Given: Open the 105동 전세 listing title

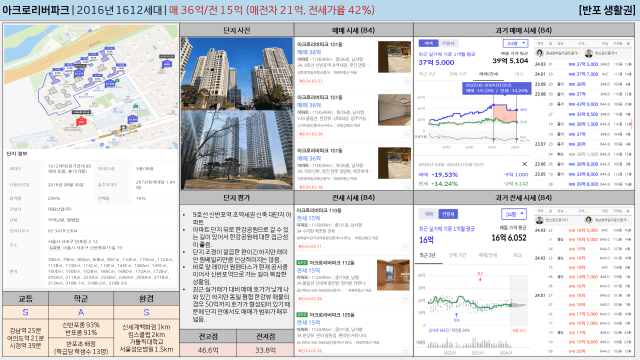Looking at the screenshot, I should (332, 315).
